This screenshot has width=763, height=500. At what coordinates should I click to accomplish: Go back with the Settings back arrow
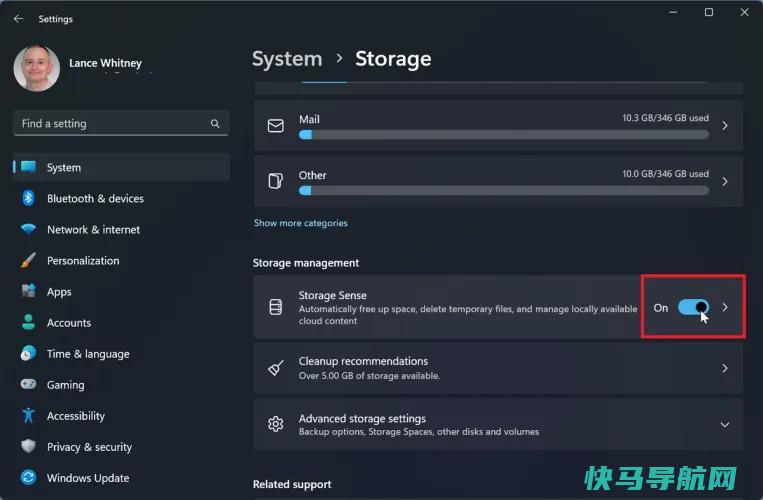point(18,18)
